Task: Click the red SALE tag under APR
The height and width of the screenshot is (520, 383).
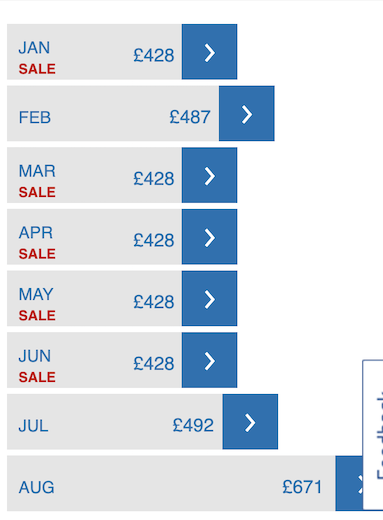Action: (x=37, y=254)
